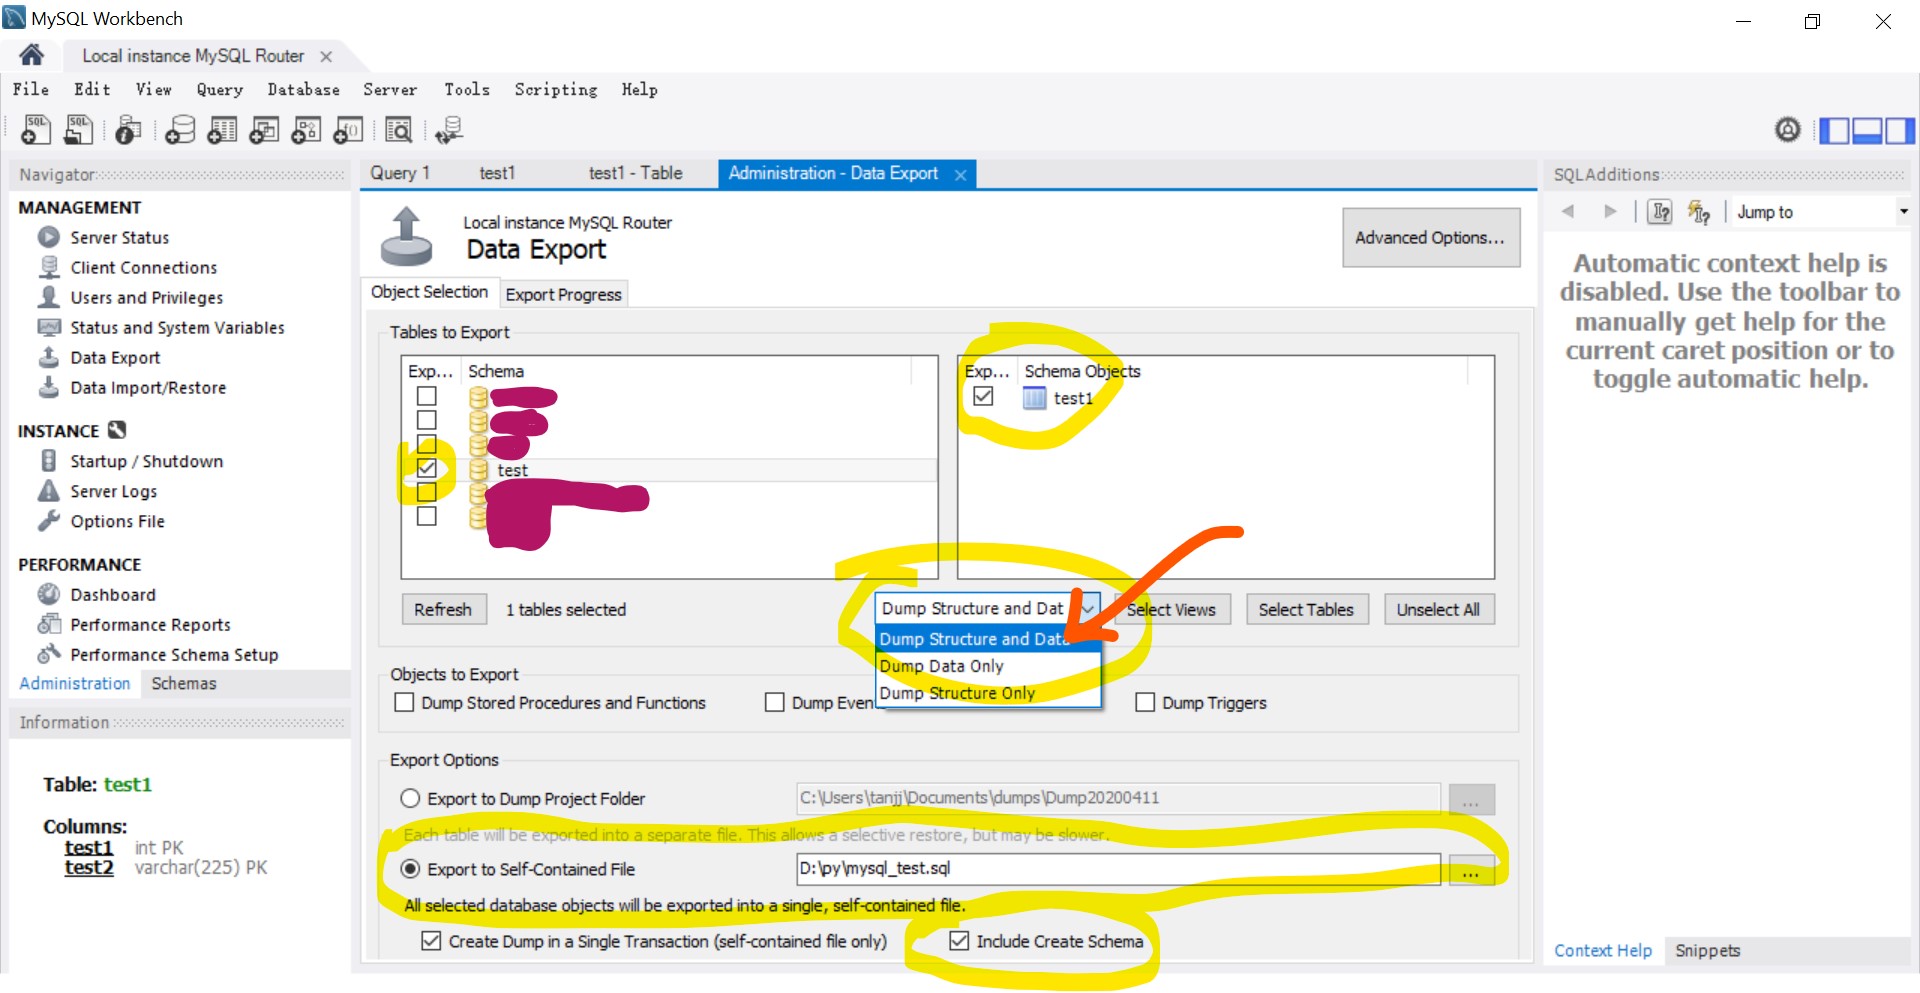1920x993 pixels.
Task: Switch to the Query 1 tab
Action: coord(400,173)
